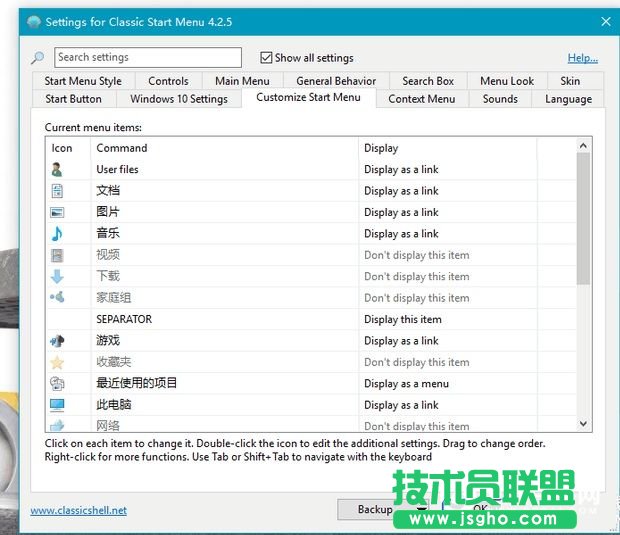Click the list scroll down arrow

(583, 423)
